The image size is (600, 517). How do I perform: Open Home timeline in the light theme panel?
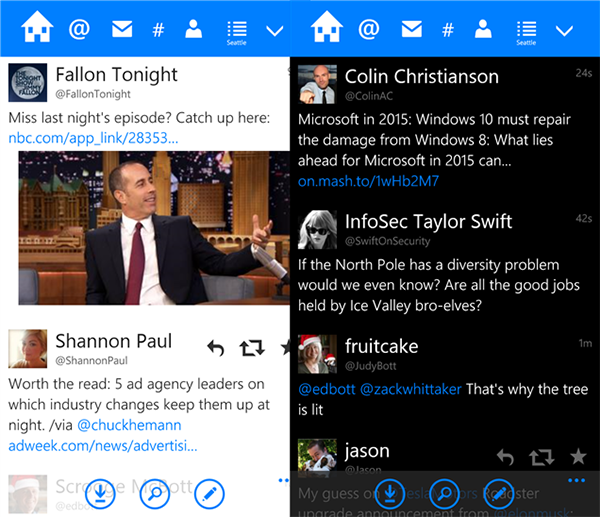pyautogui.click(x=37, y=27)
